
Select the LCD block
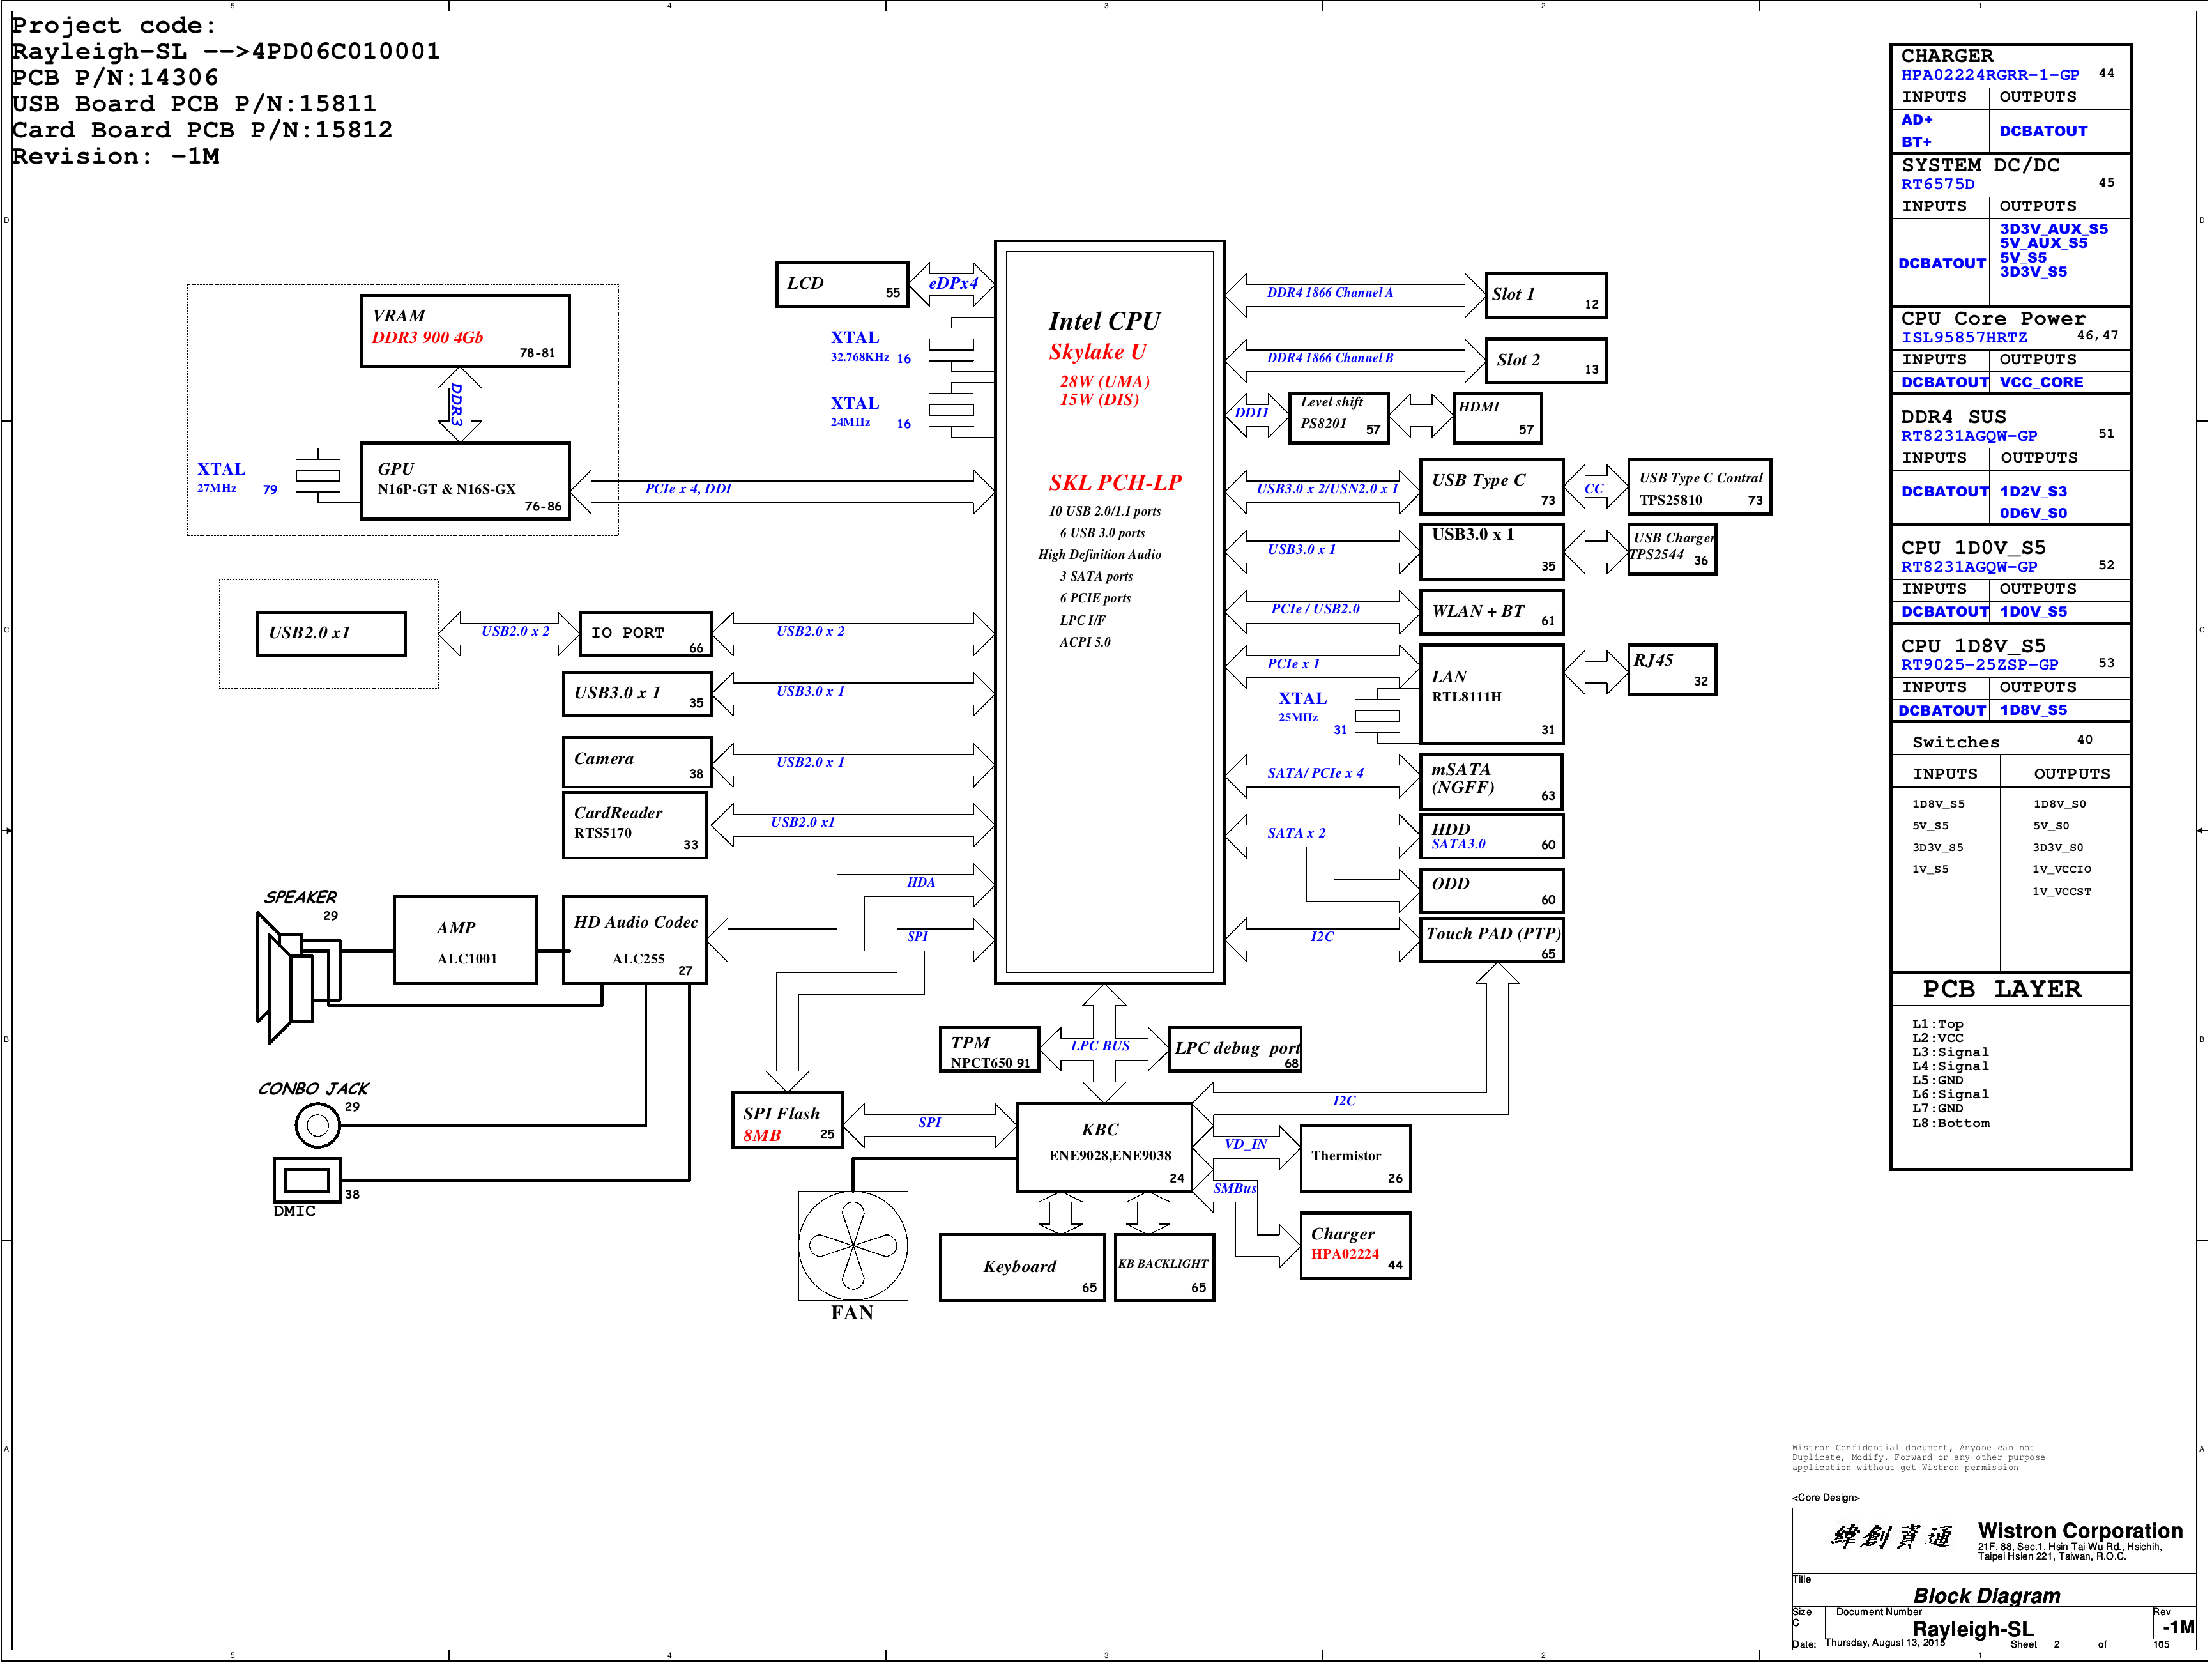(x=842, y=284)
